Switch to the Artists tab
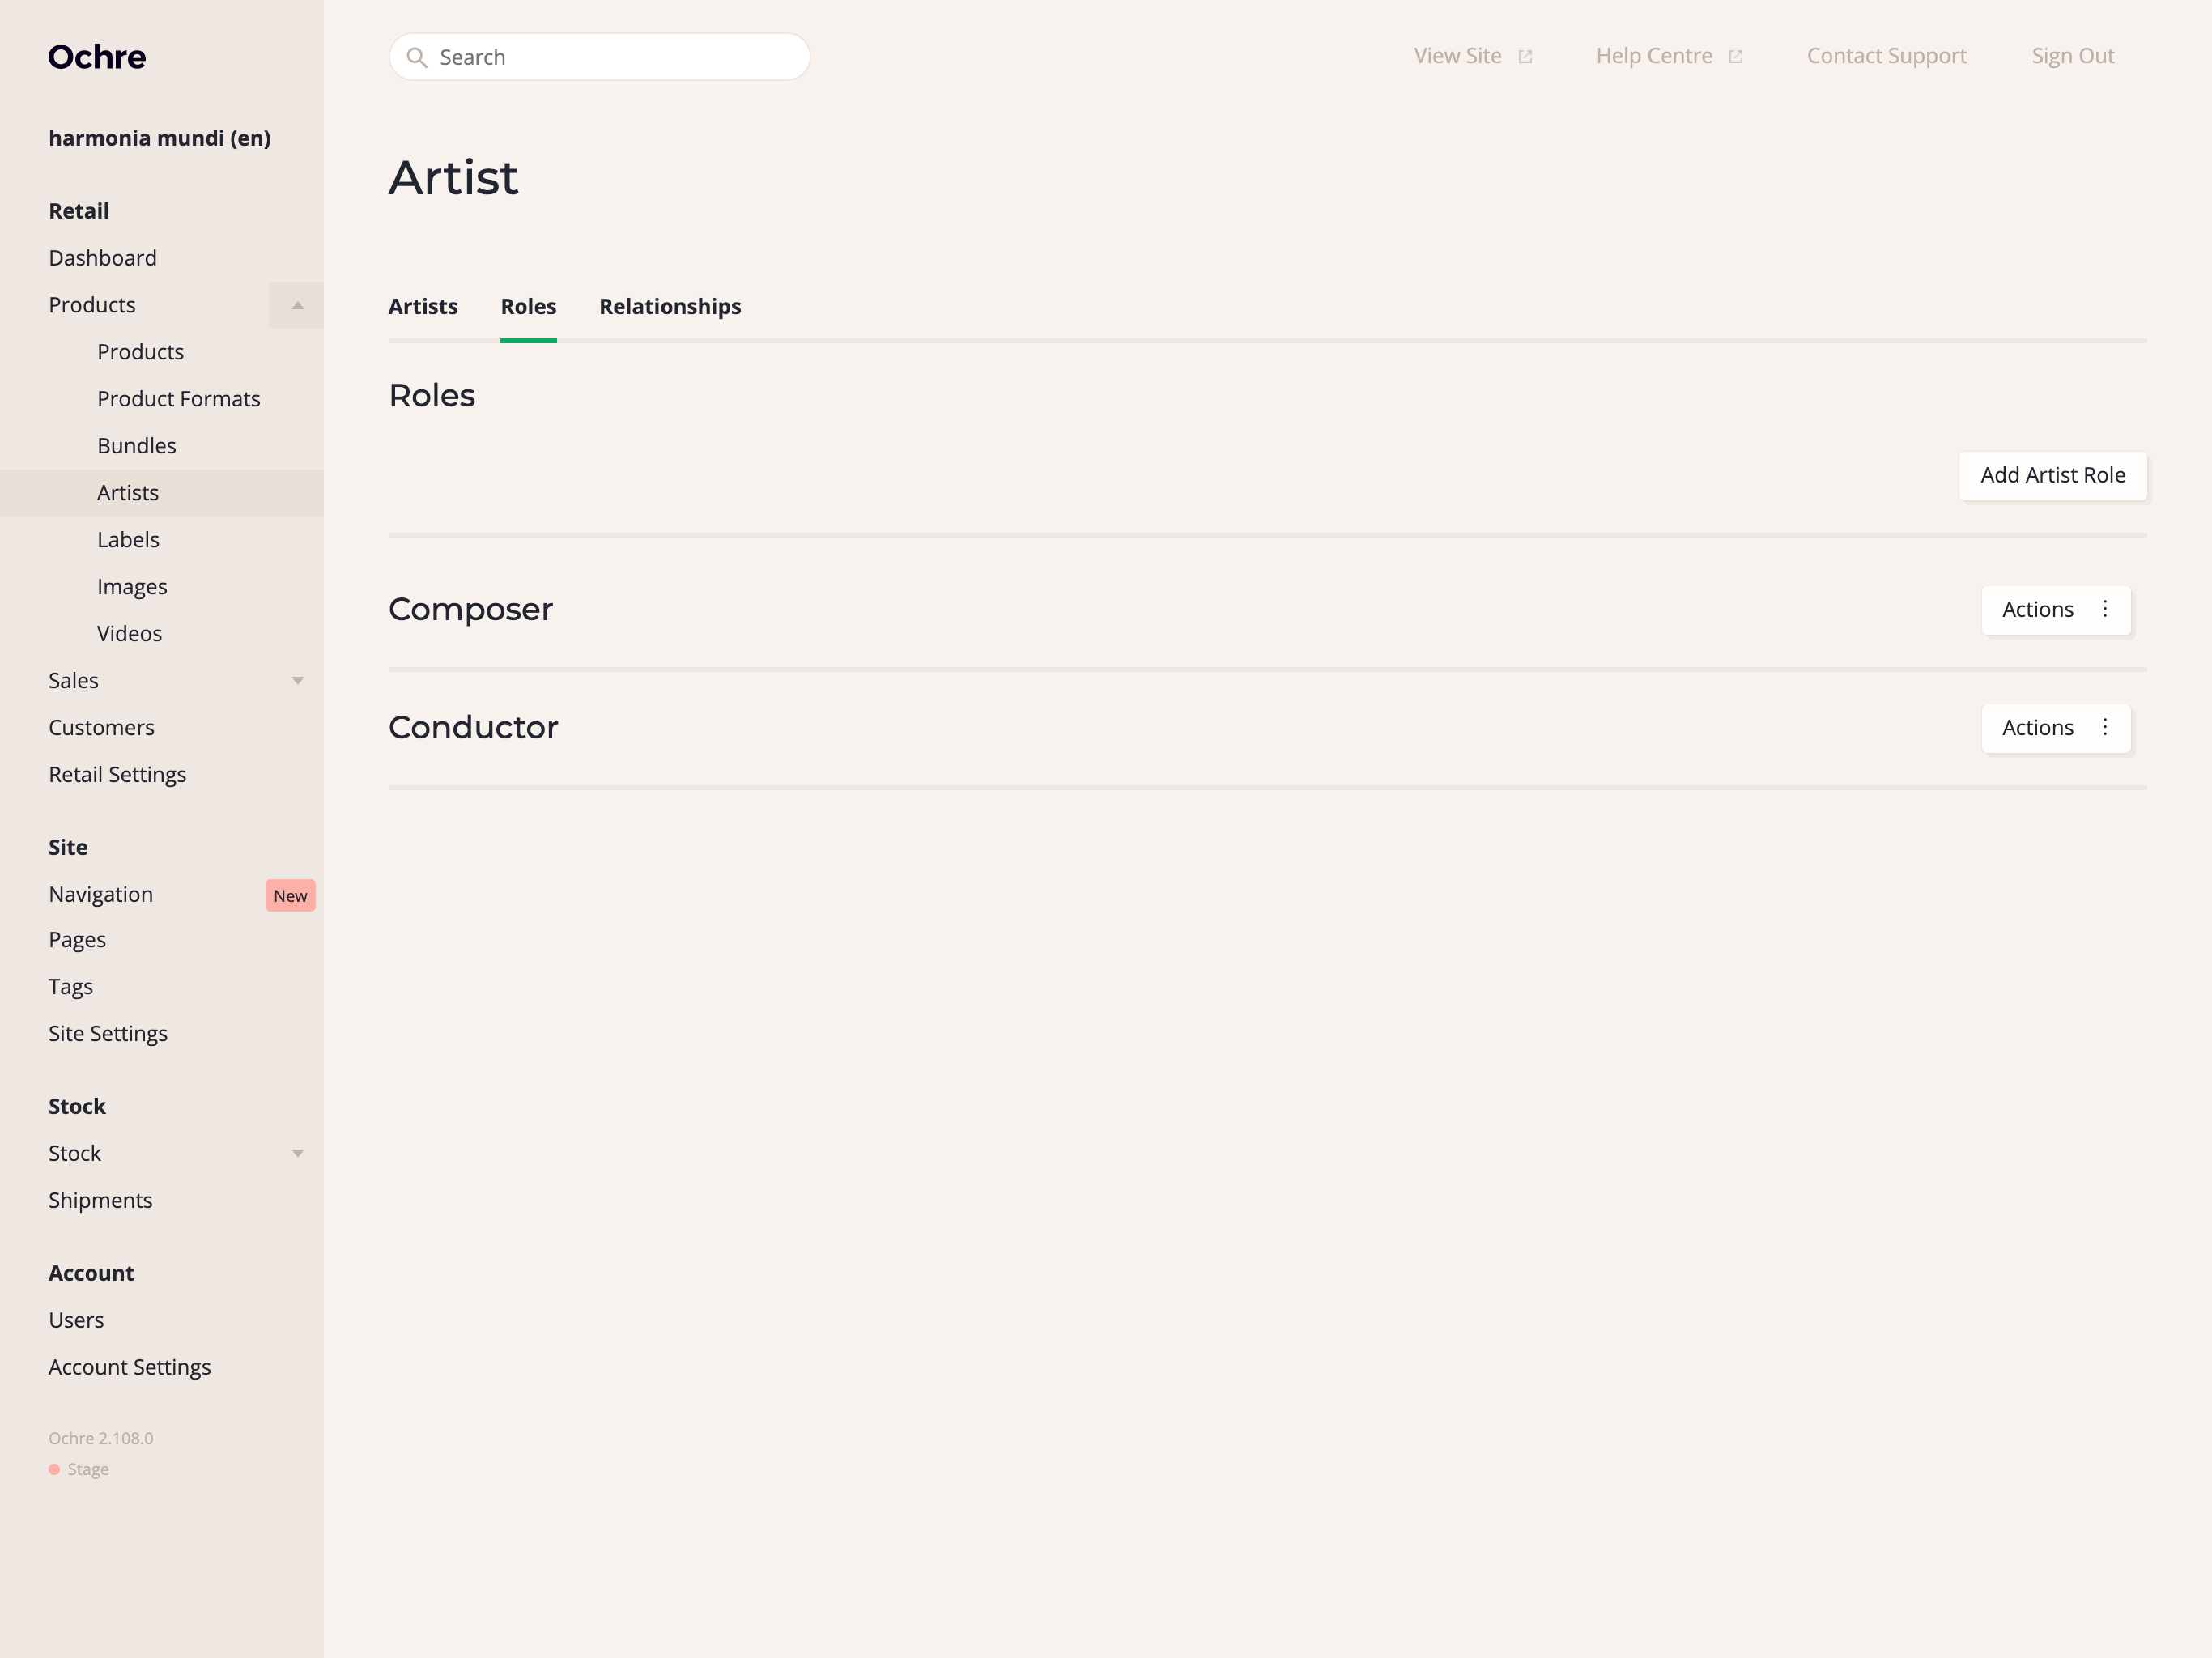This screenshot has width=2212, height=1658. click(423, 306)
